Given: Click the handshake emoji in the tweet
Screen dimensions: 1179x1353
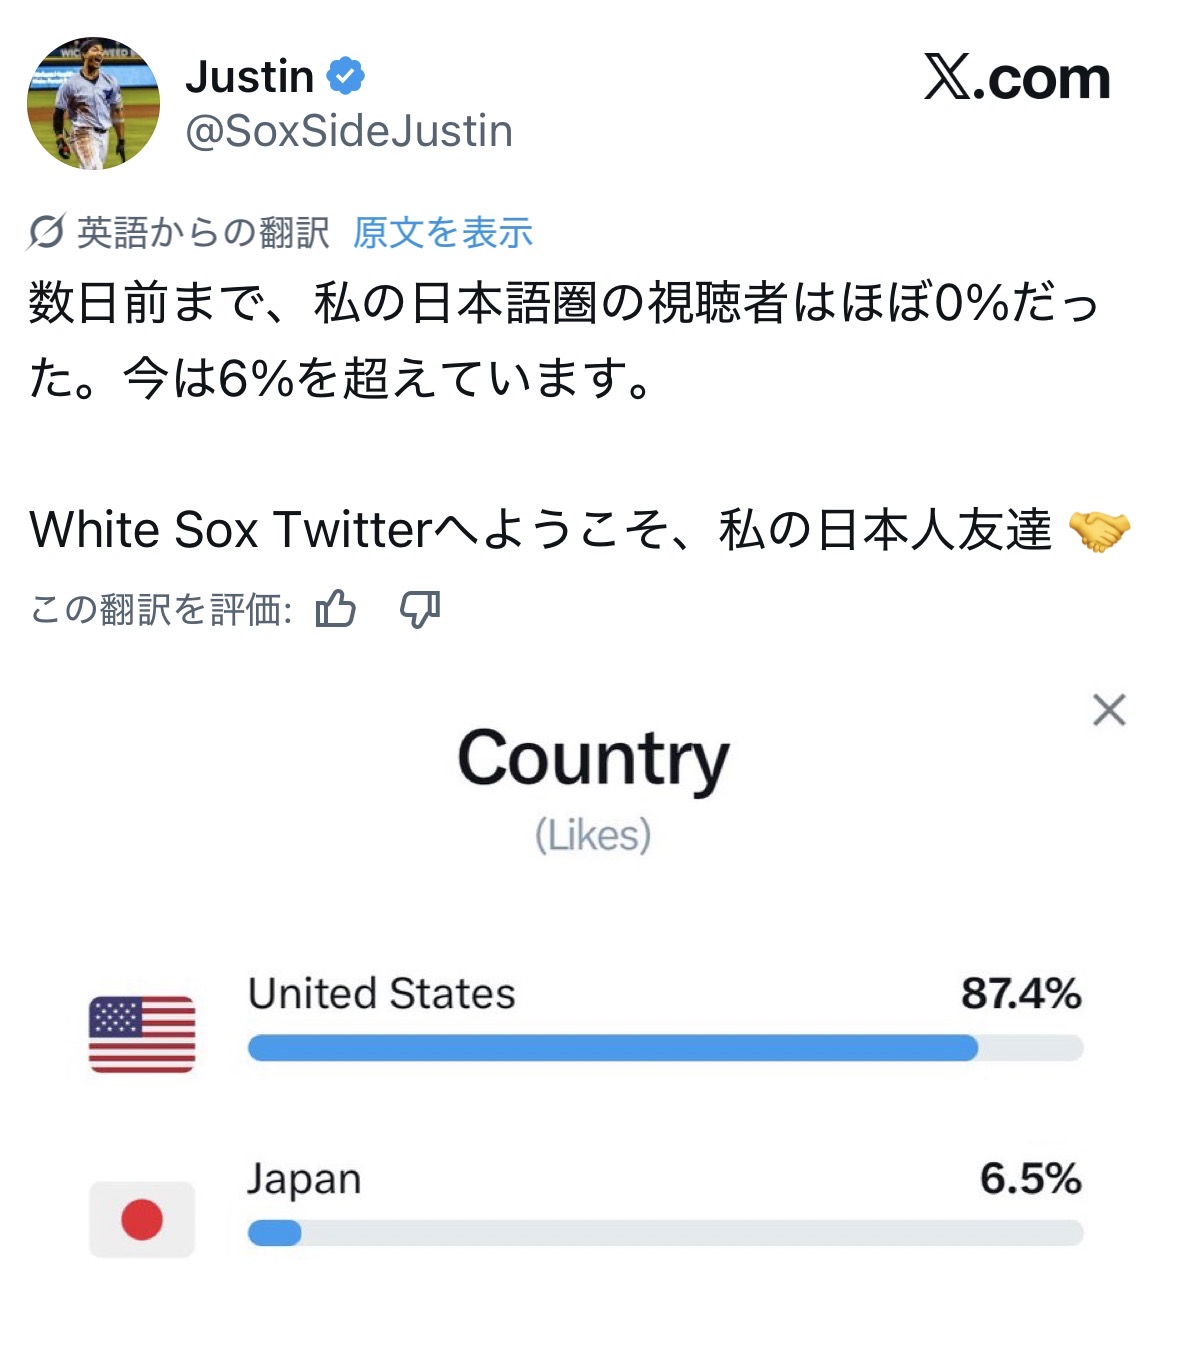Looking at the screenshot, I should pos(1099,530).
